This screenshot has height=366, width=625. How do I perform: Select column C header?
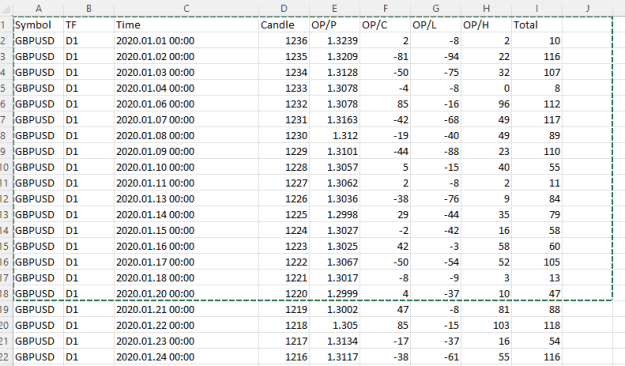pyautogui.click(x=186, y=8)
